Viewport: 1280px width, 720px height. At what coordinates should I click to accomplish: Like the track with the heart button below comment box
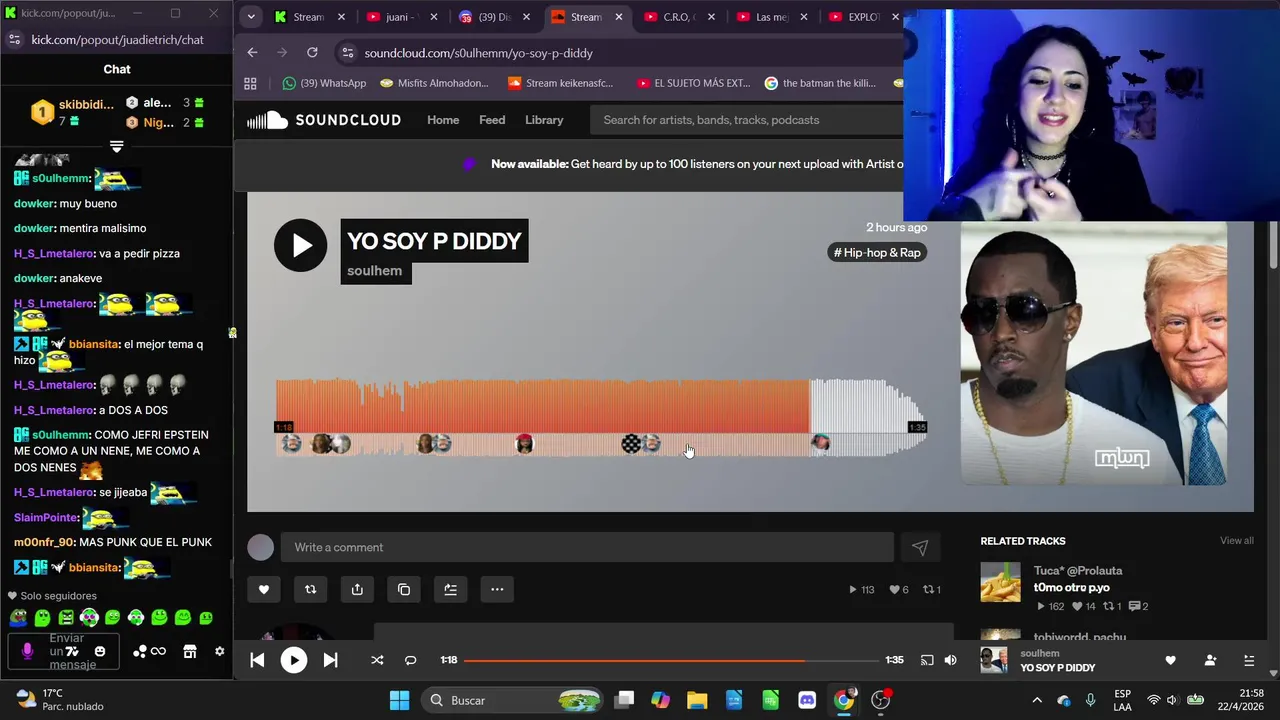pos(264,589)
